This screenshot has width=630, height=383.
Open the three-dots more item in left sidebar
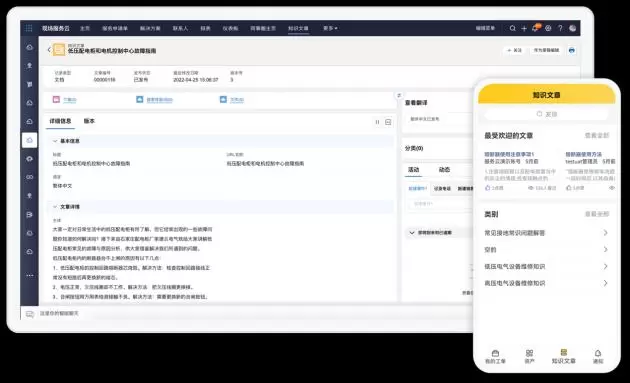click(30, 276)
